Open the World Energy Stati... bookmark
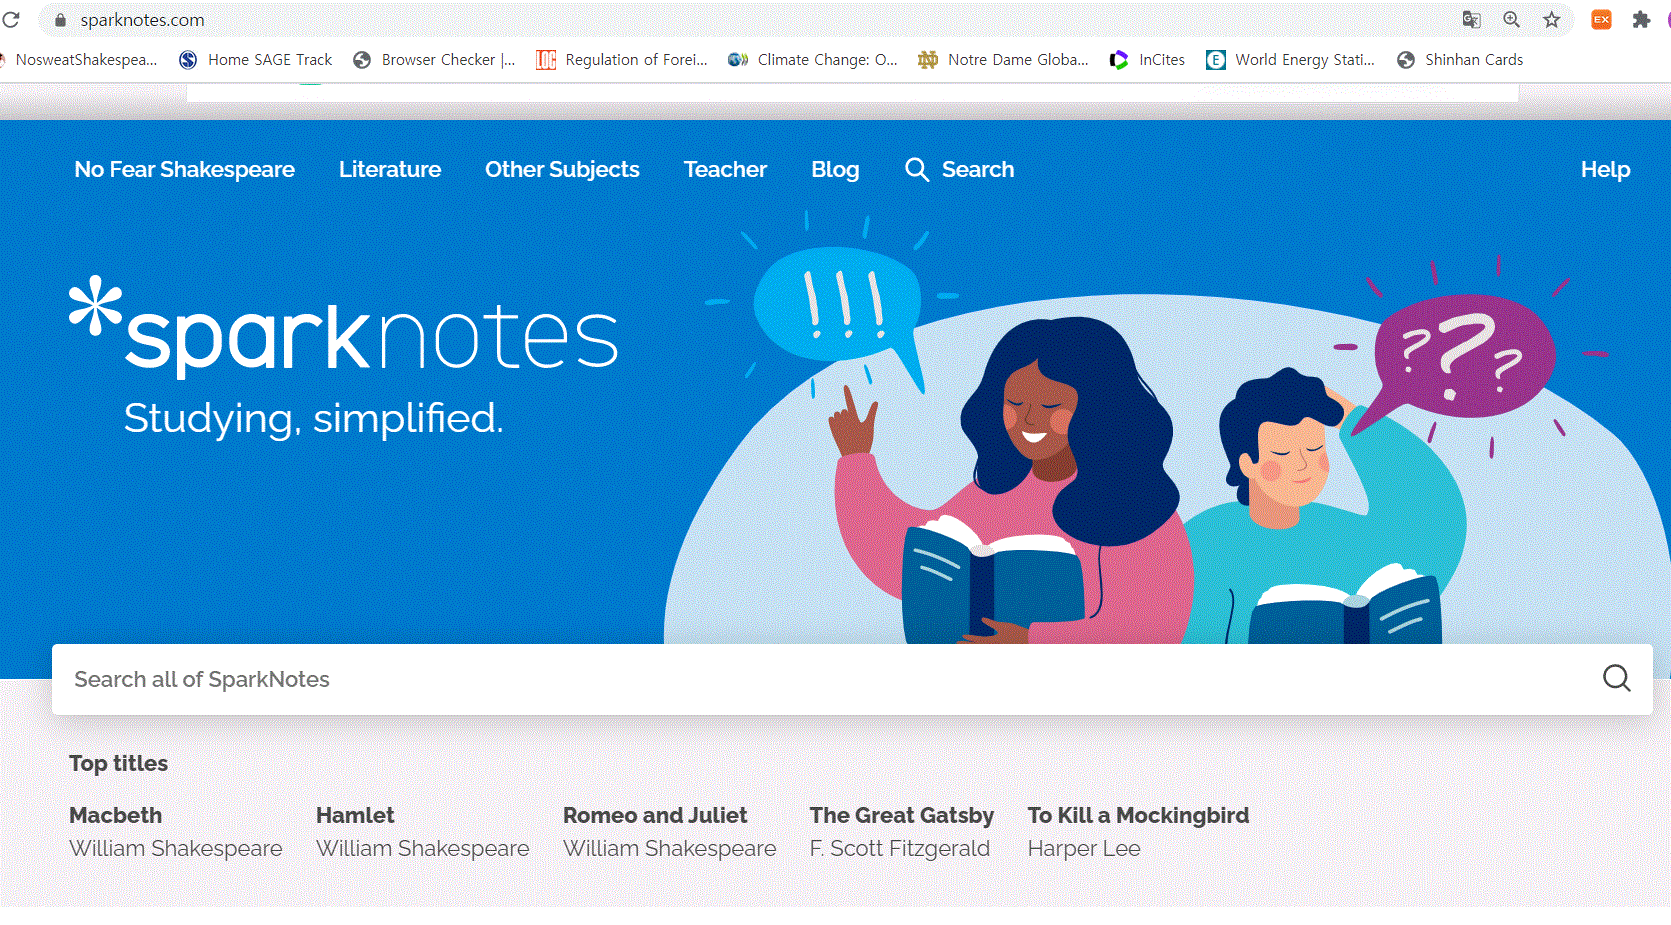 [1290, 60]
